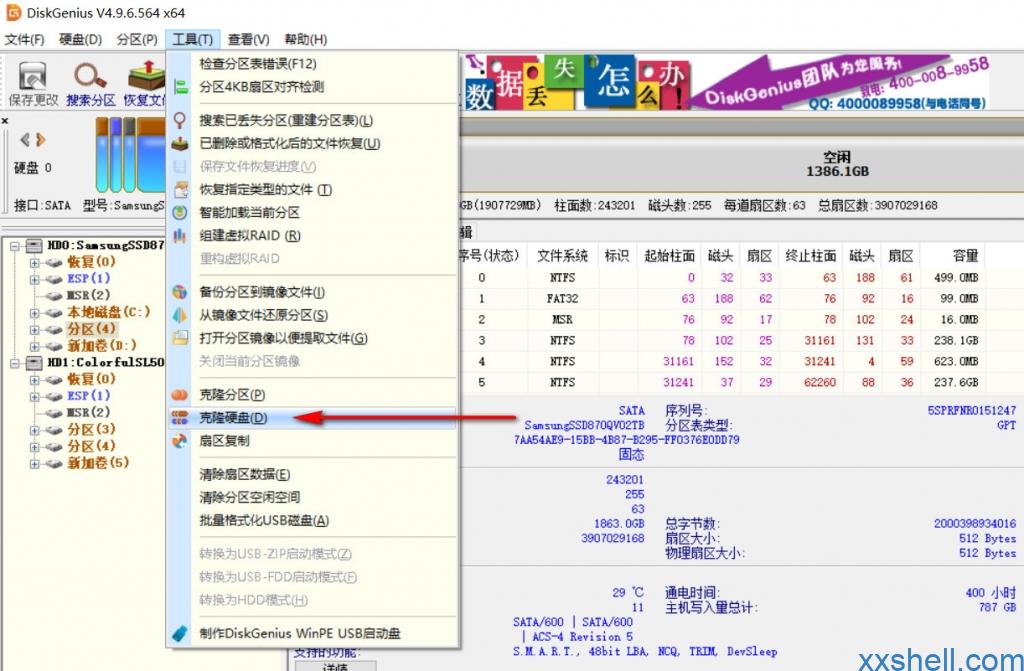Select FAT32 row in partition table
1024x671 pixels.
coord(722,299)
